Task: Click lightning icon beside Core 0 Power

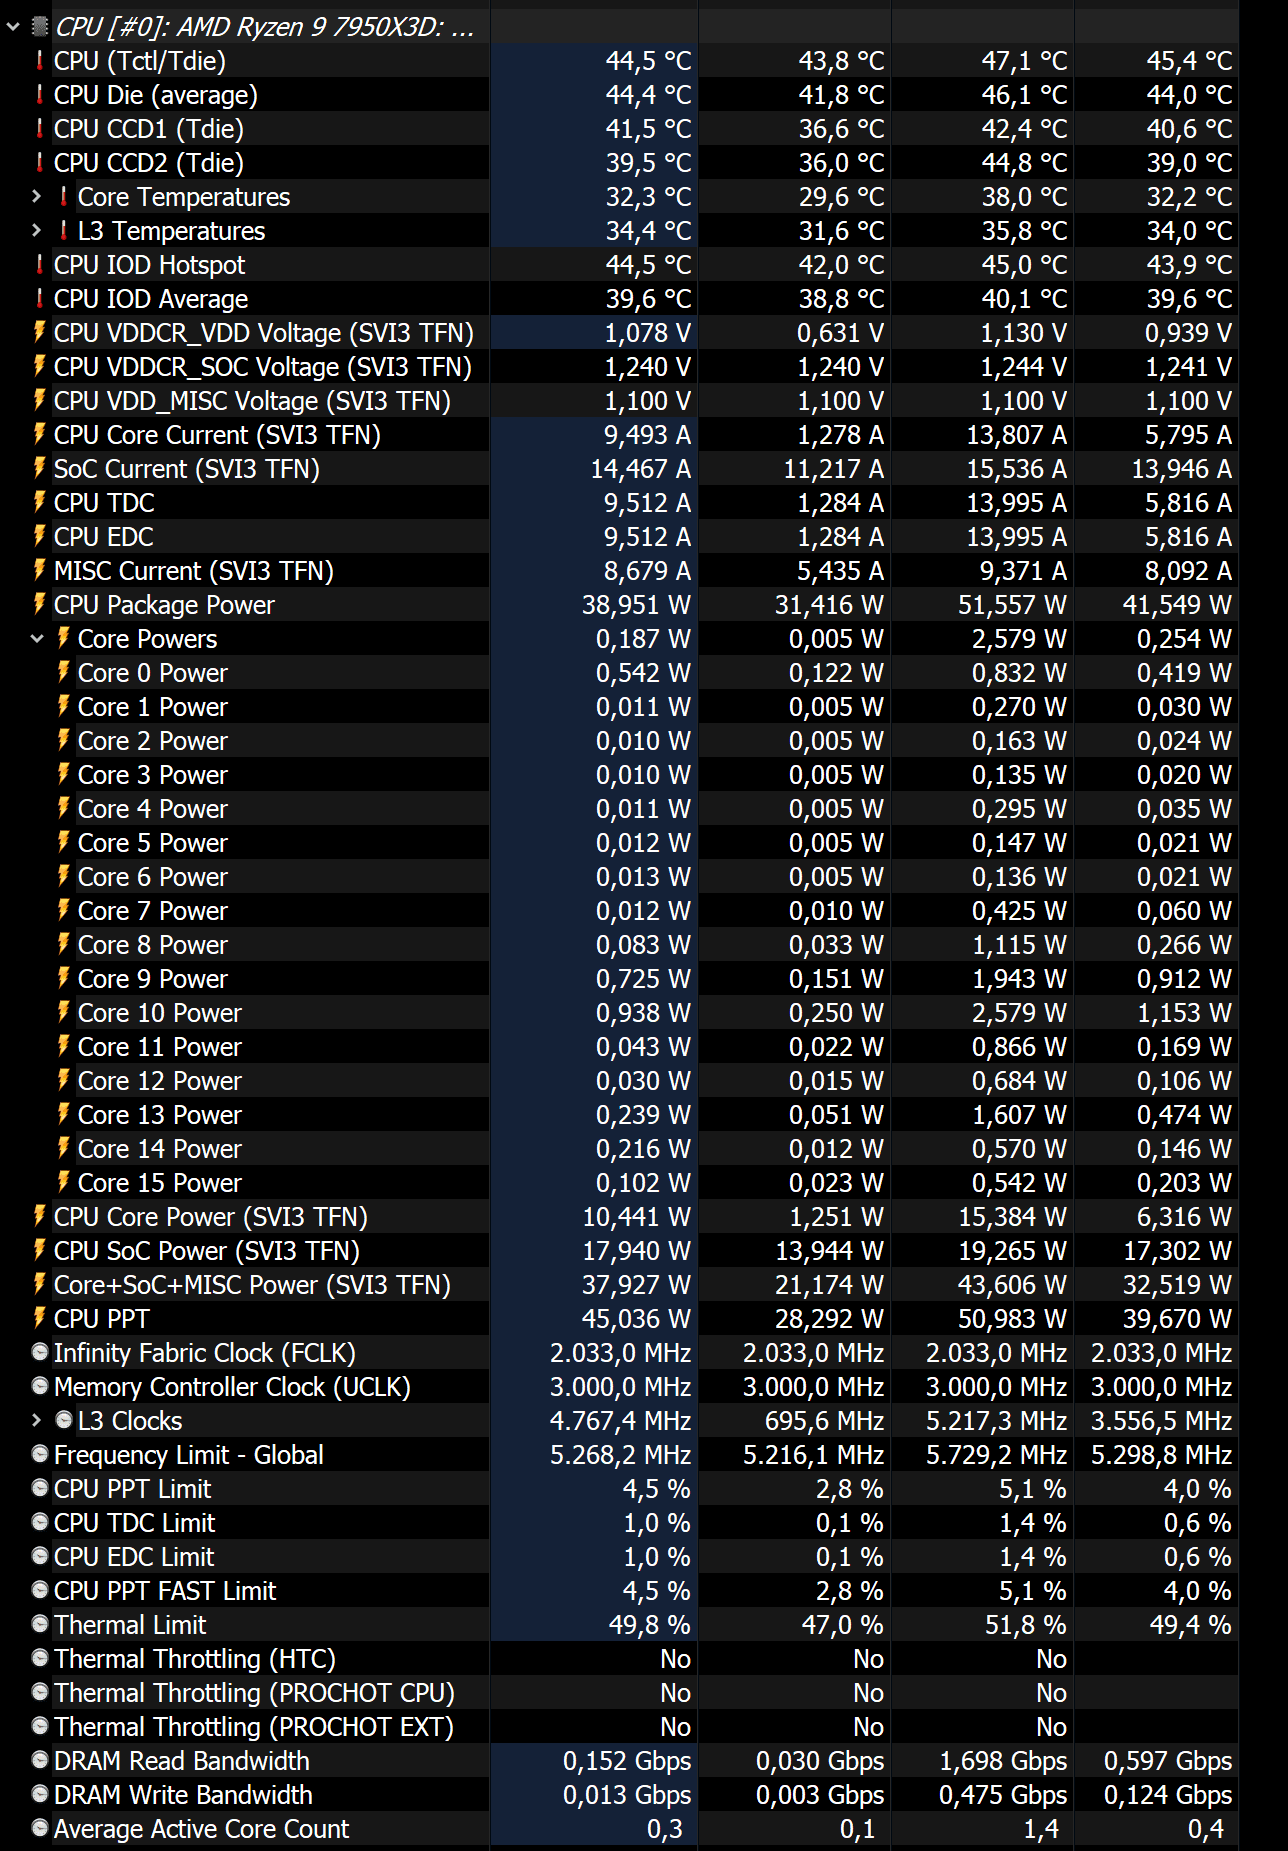Action: click(x=64, y=672)
